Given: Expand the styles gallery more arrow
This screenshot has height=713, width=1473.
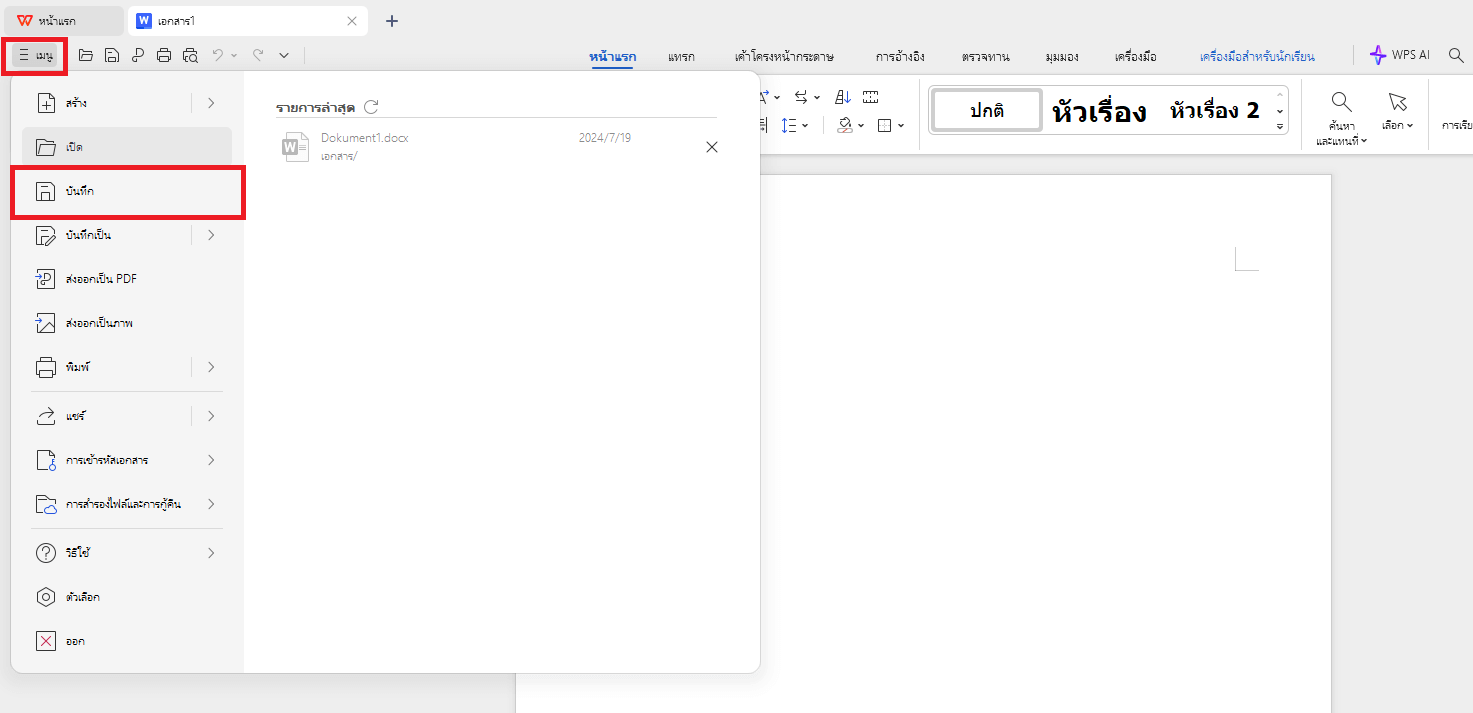Looking at the screenshot, I should point(1280,127).
